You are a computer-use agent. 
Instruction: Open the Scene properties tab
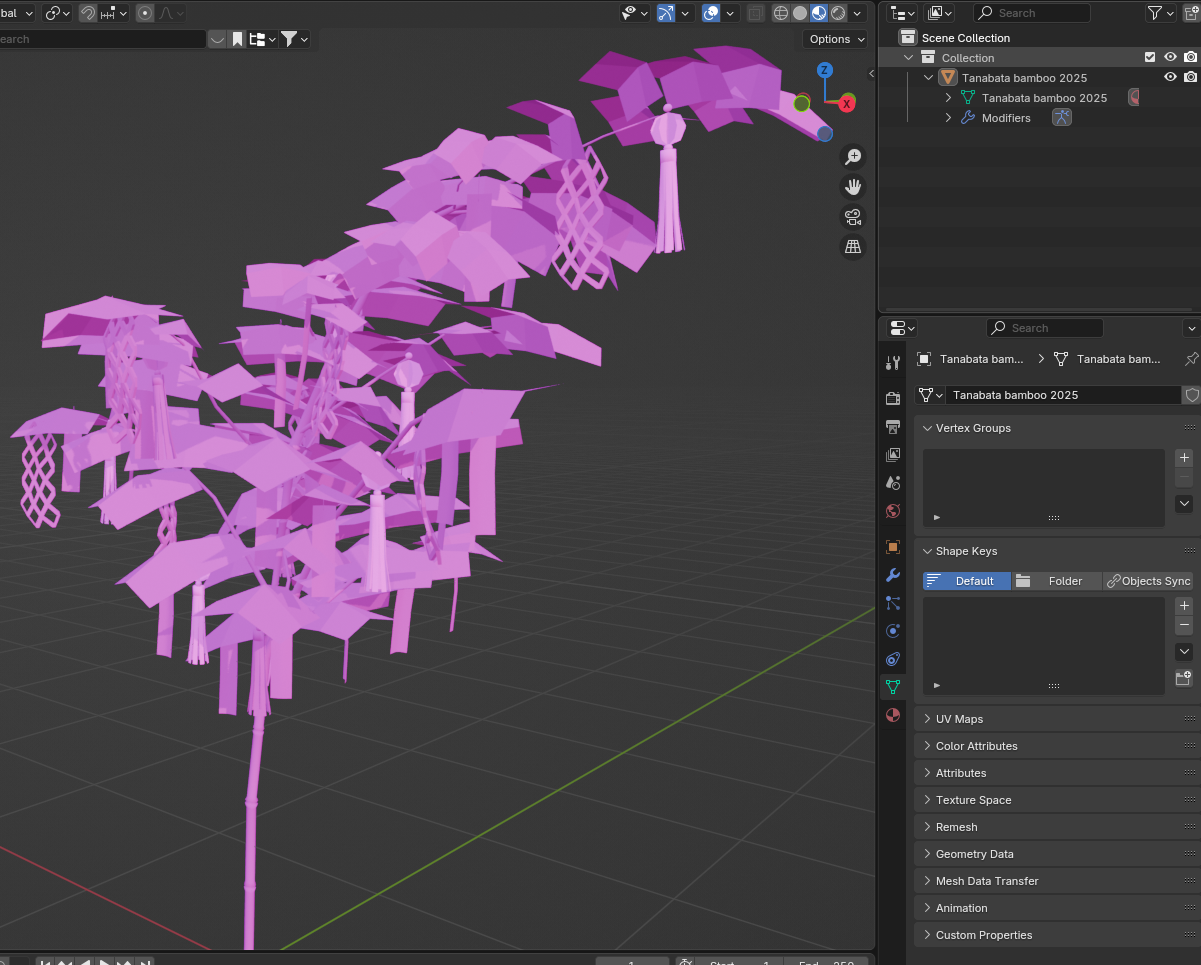tap(893, 482)
